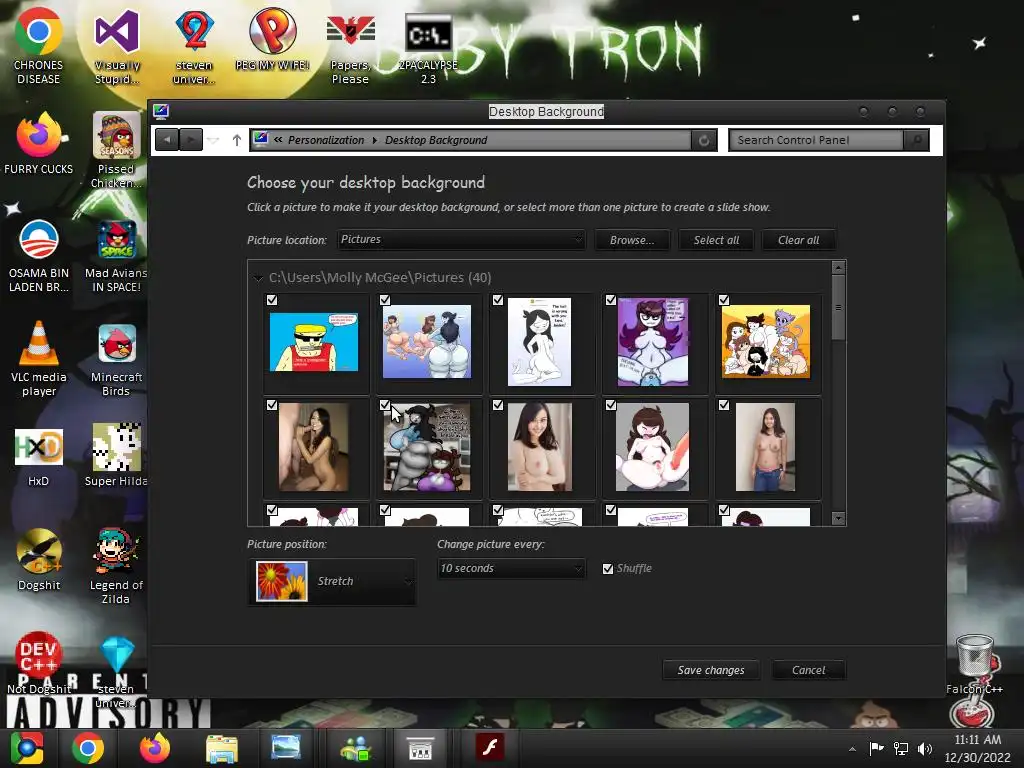Click the forward navigation arrow button

click(191, 140)
